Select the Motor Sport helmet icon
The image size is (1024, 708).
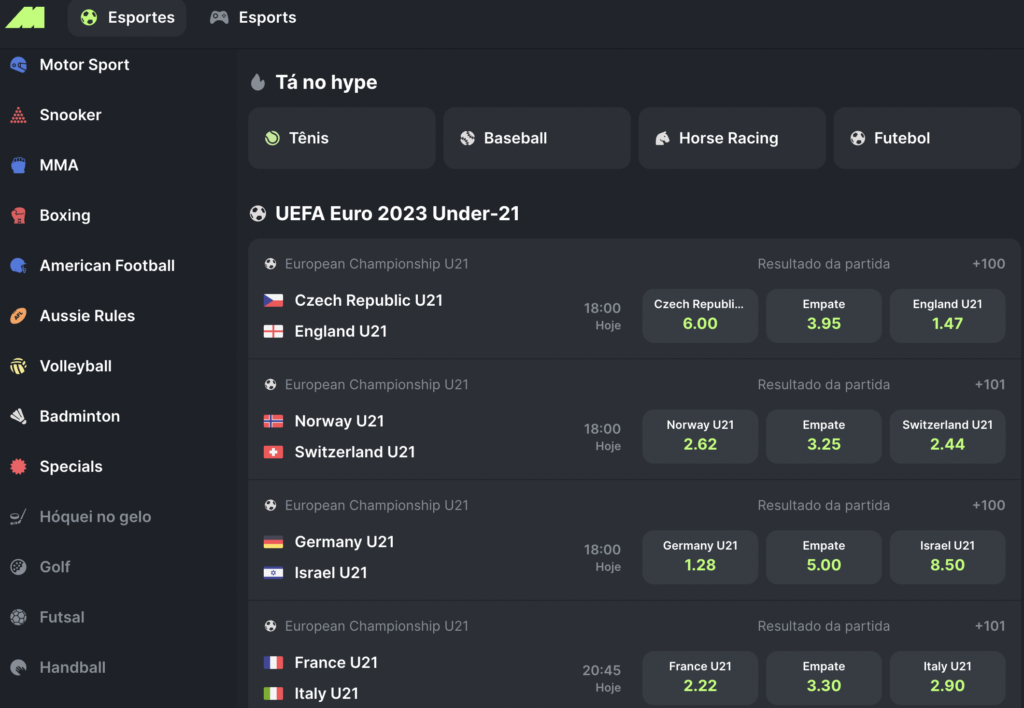click(x=18, y=65)
